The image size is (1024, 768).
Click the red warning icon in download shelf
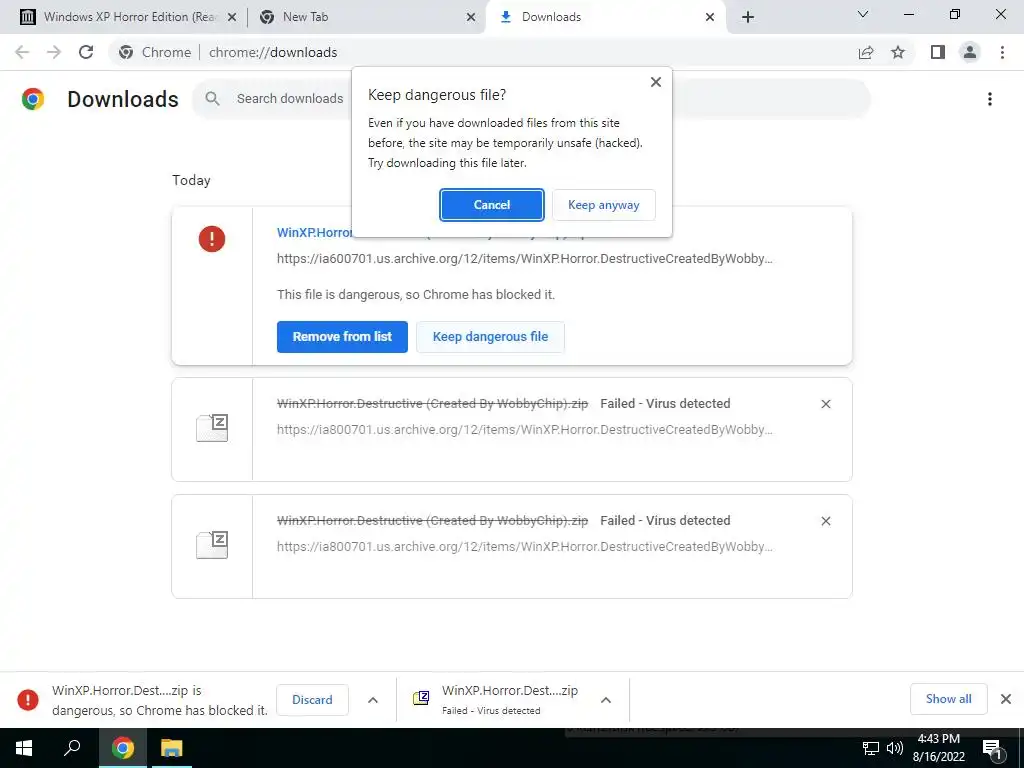click(27, 699)
